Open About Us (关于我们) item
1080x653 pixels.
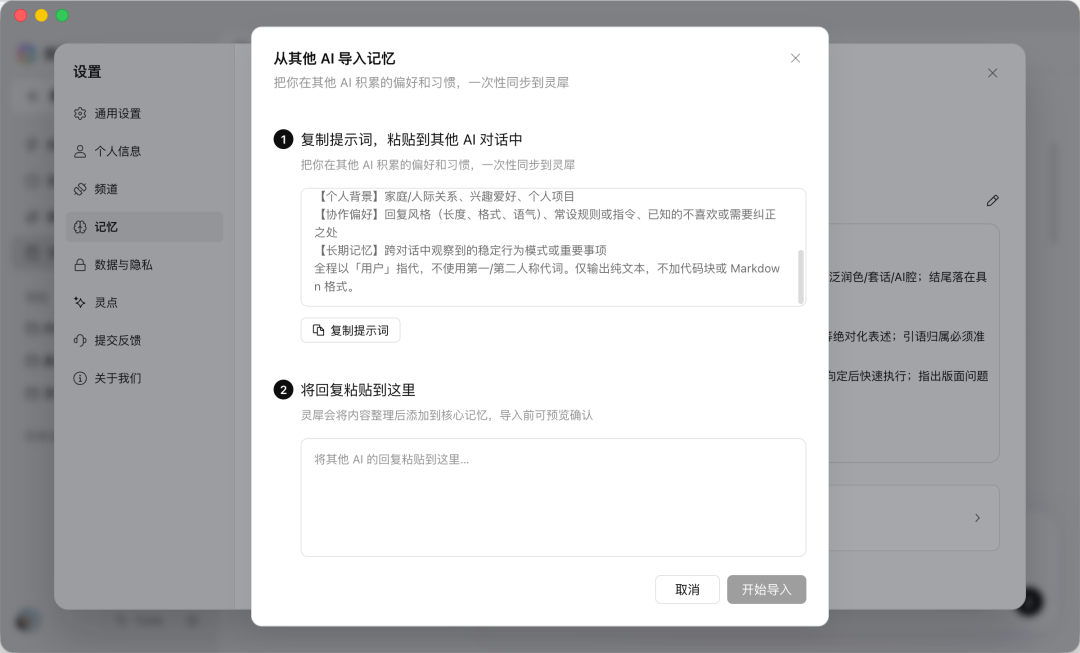144,378
